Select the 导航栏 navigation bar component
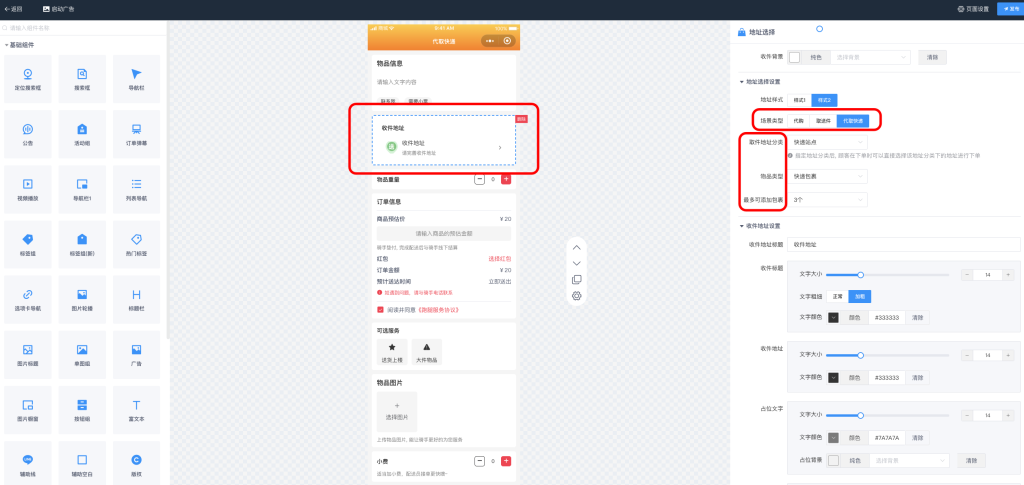1024x485 pixels. (x=136, y=79)
